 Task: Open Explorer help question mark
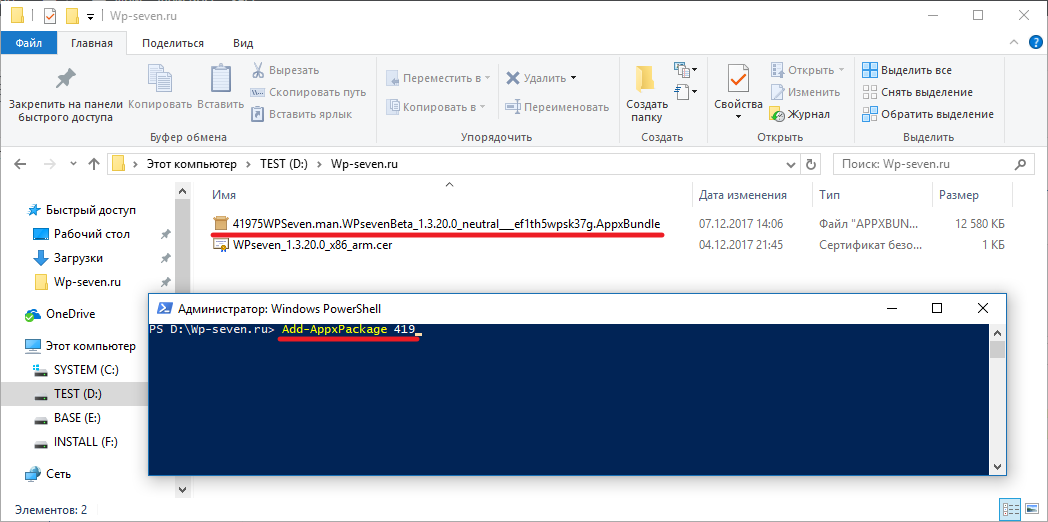pyautogui.click(x=1034, y=43)
